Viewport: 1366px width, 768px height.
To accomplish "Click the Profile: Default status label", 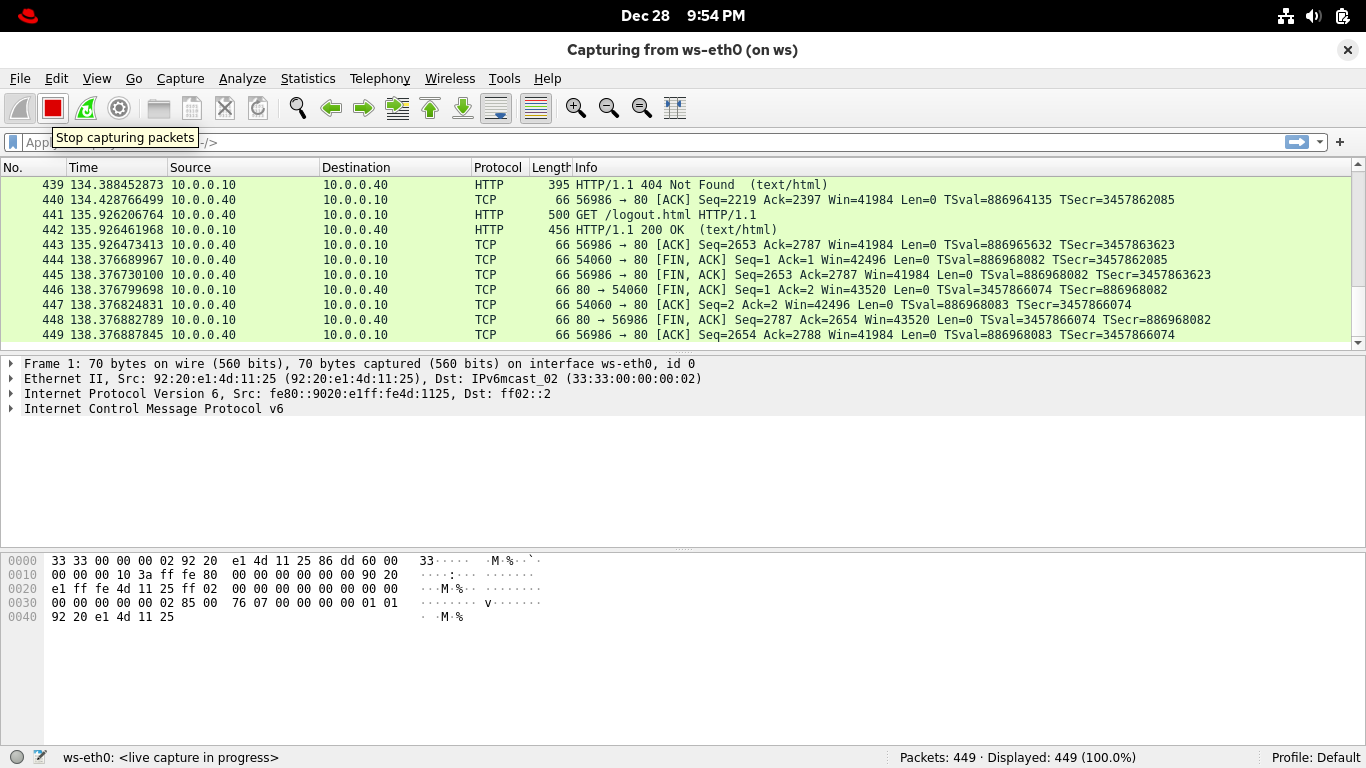I will point(1315,757).
